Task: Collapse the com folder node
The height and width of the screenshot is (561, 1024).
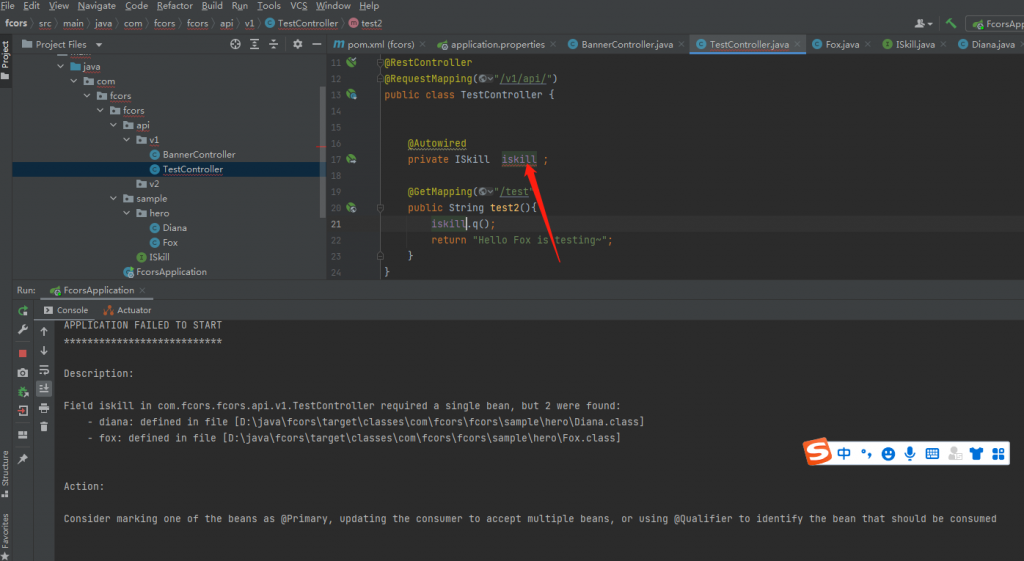Action: pyautogui.click(x=74, y=82)
